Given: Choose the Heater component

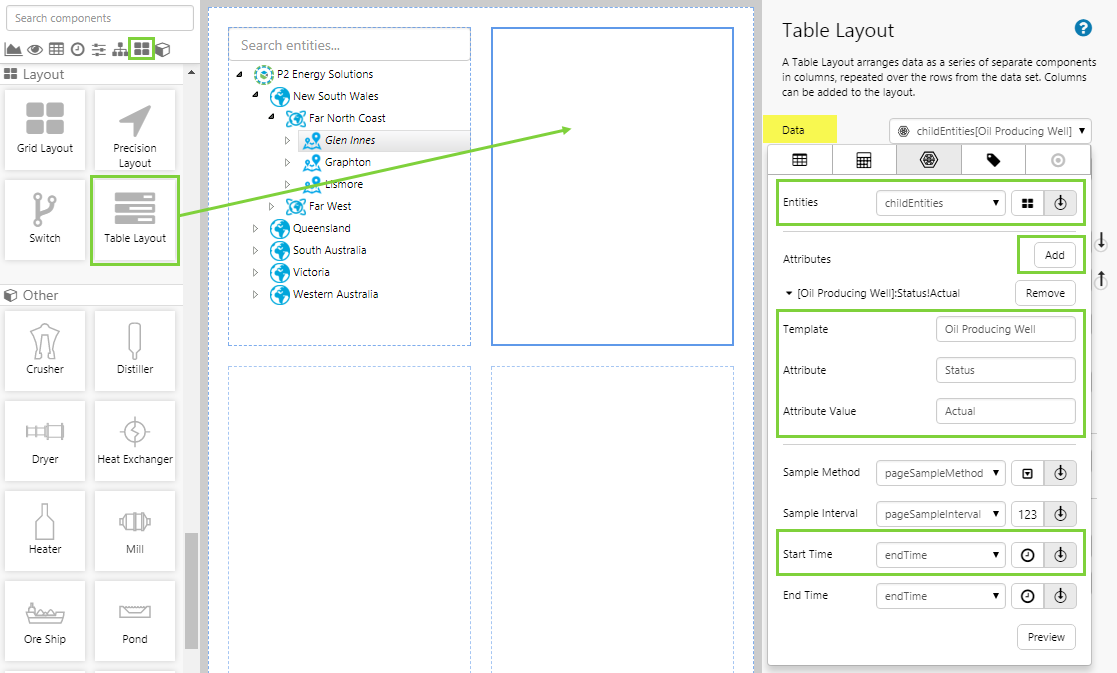Looking at the screenshot, I should click(45, 531).
